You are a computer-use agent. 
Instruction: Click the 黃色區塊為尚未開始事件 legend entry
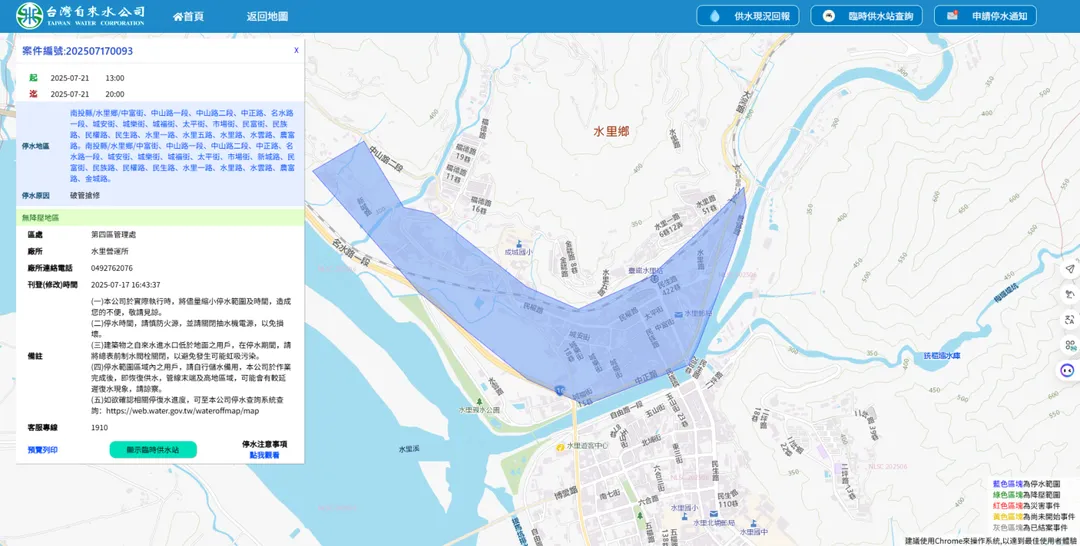pyautogui.click(x=1033, y=516)
